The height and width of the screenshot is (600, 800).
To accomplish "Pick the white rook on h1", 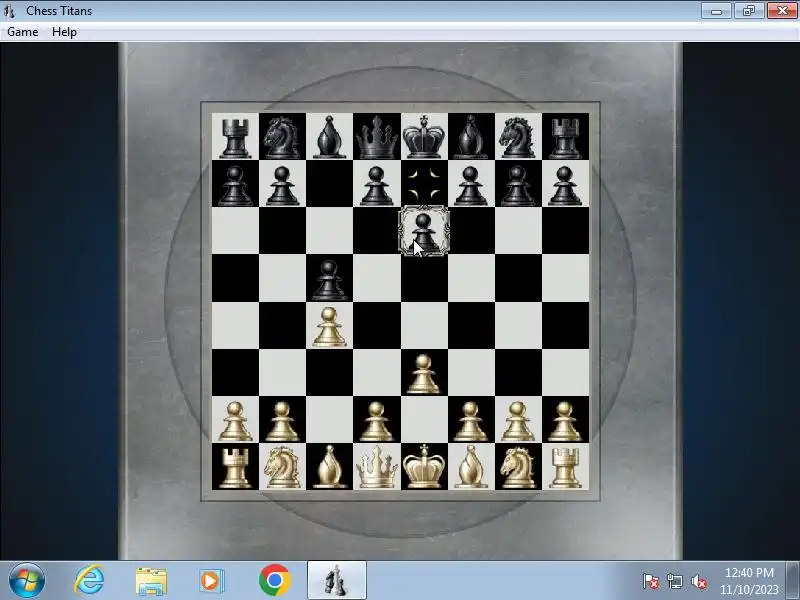I will [565, 467].
